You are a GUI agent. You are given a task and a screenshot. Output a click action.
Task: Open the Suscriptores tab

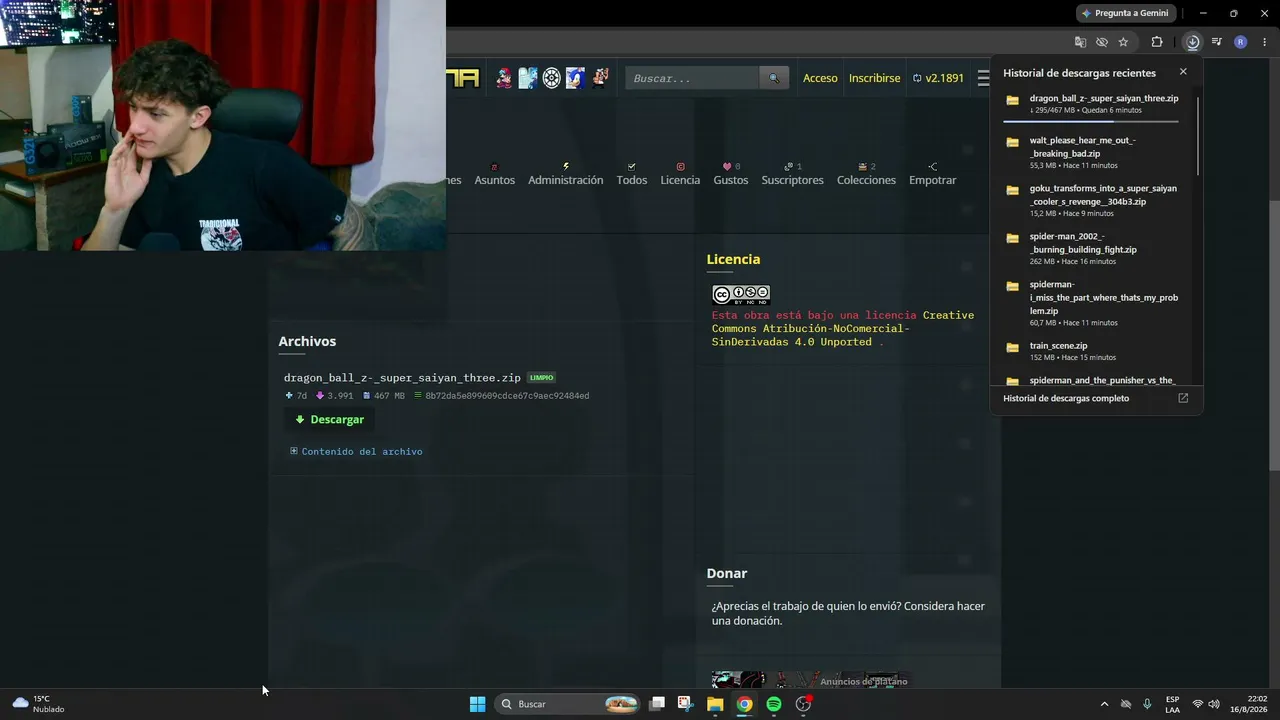pyautogui.click(x=793, y=174)
